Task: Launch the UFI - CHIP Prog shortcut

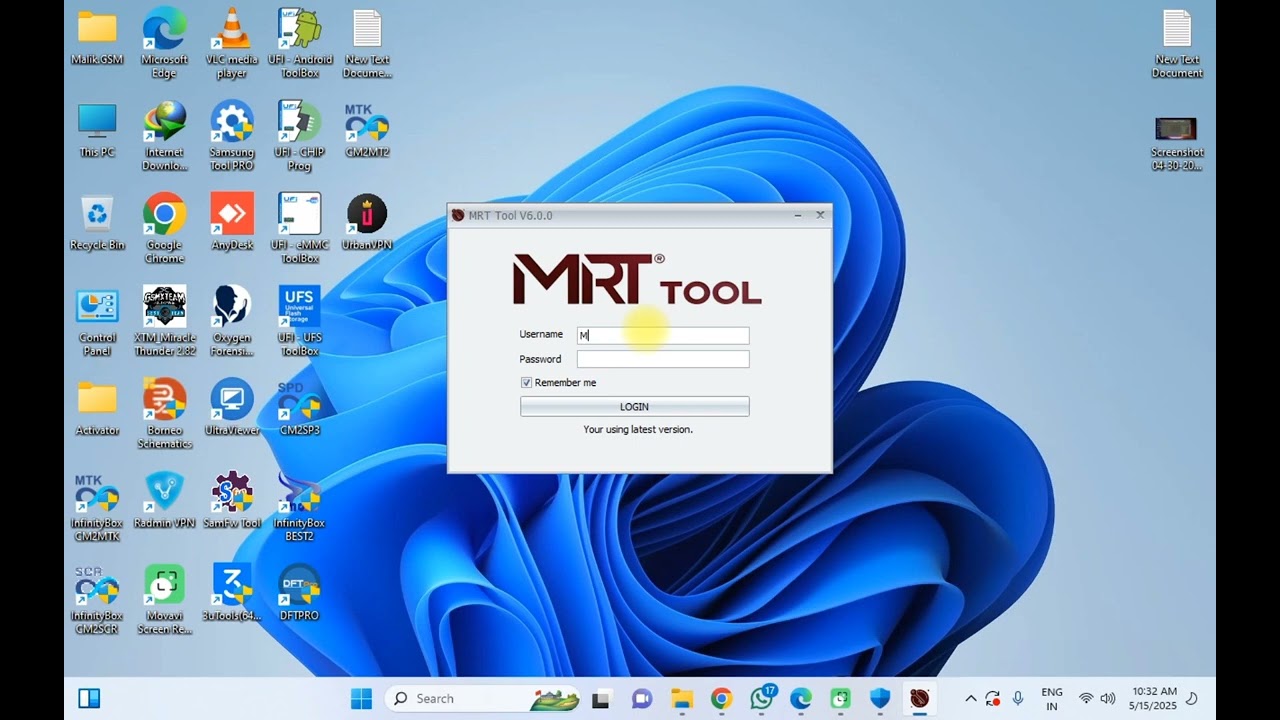Action: pos(299,136)
